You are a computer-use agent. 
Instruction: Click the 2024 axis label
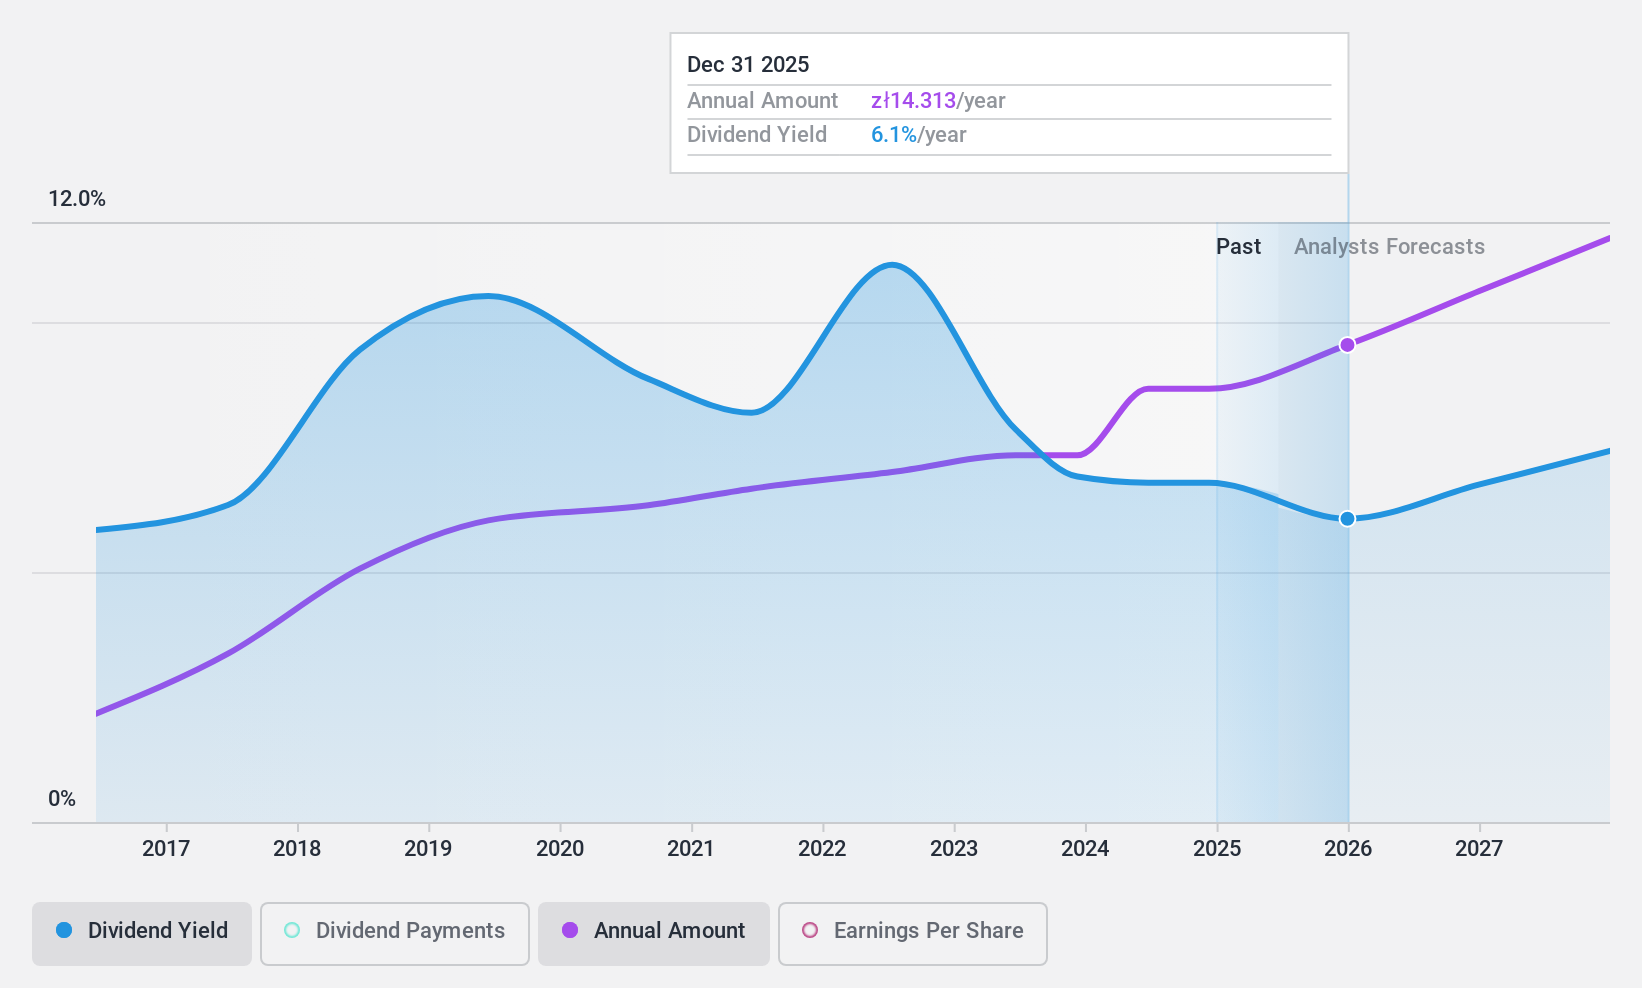(1085, 849)
